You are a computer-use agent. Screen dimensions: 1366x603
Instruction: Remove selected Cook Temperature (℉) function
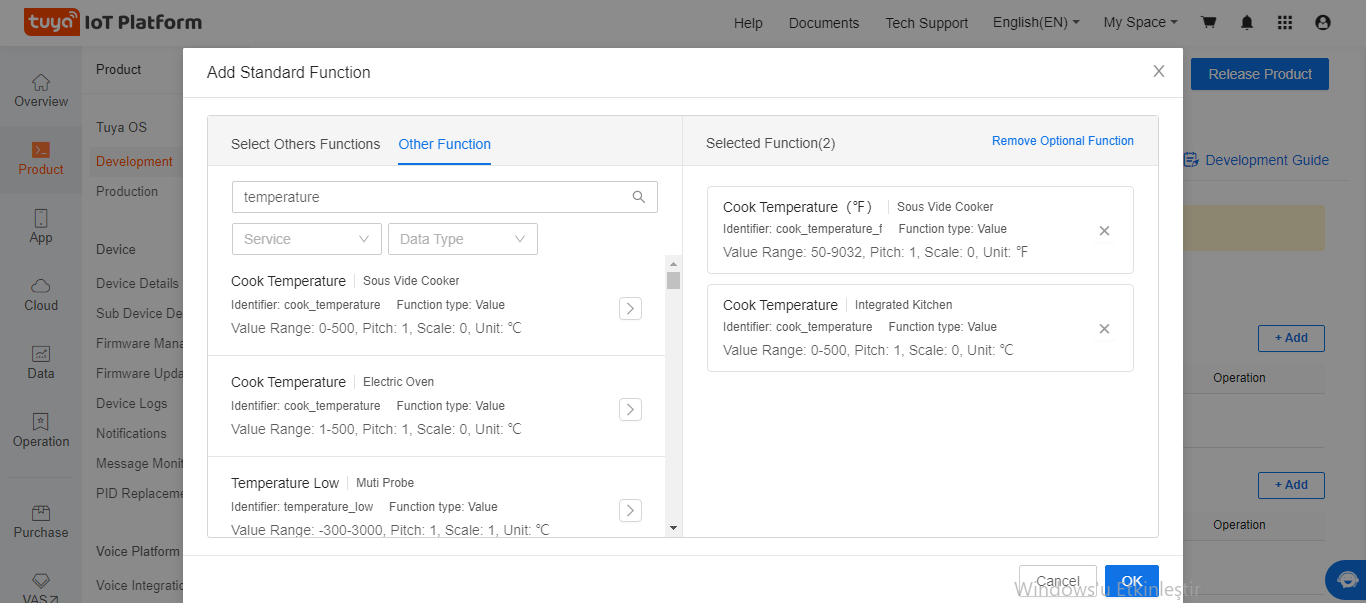1104,231
